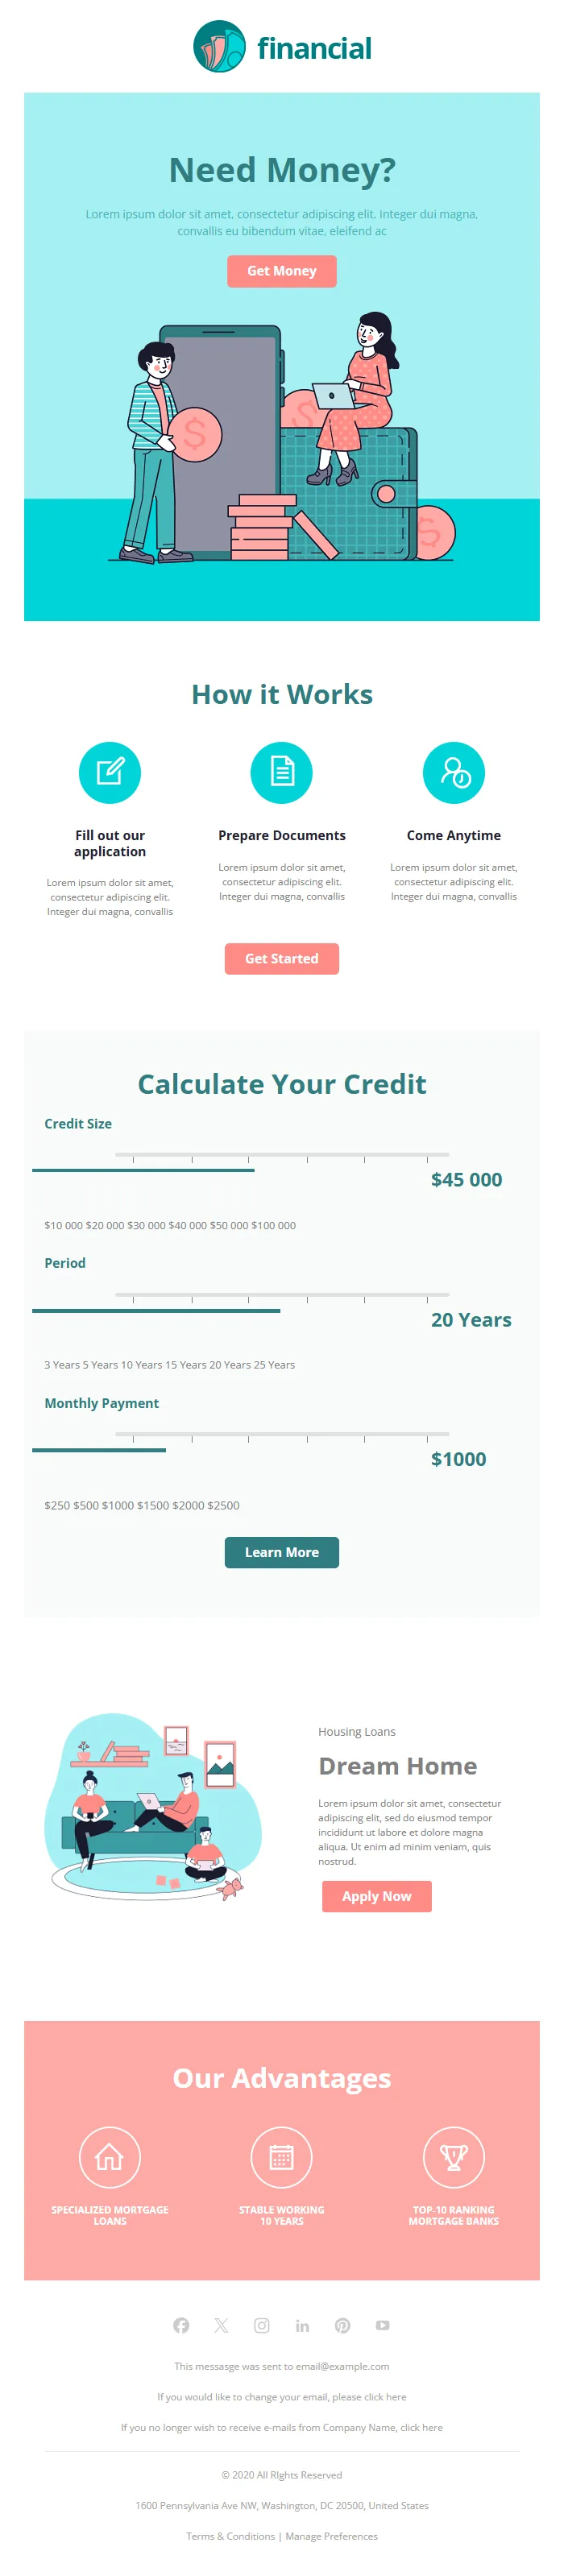Screen dimensions: 564x2576
Task: Open the YouTube social link
Action: click(383, 2325)
